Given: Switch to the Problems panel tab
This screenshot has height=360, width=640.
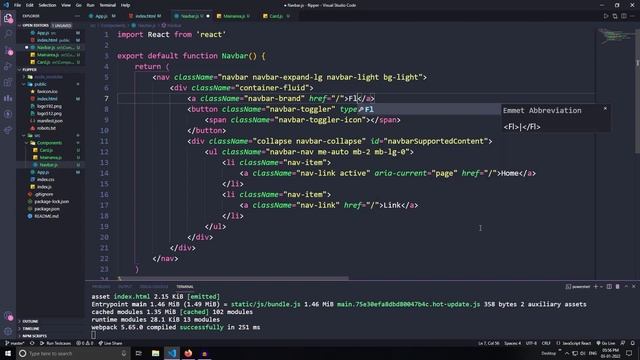Looking at the screenshot, I should pyautogui.click(x=101, y=287).
